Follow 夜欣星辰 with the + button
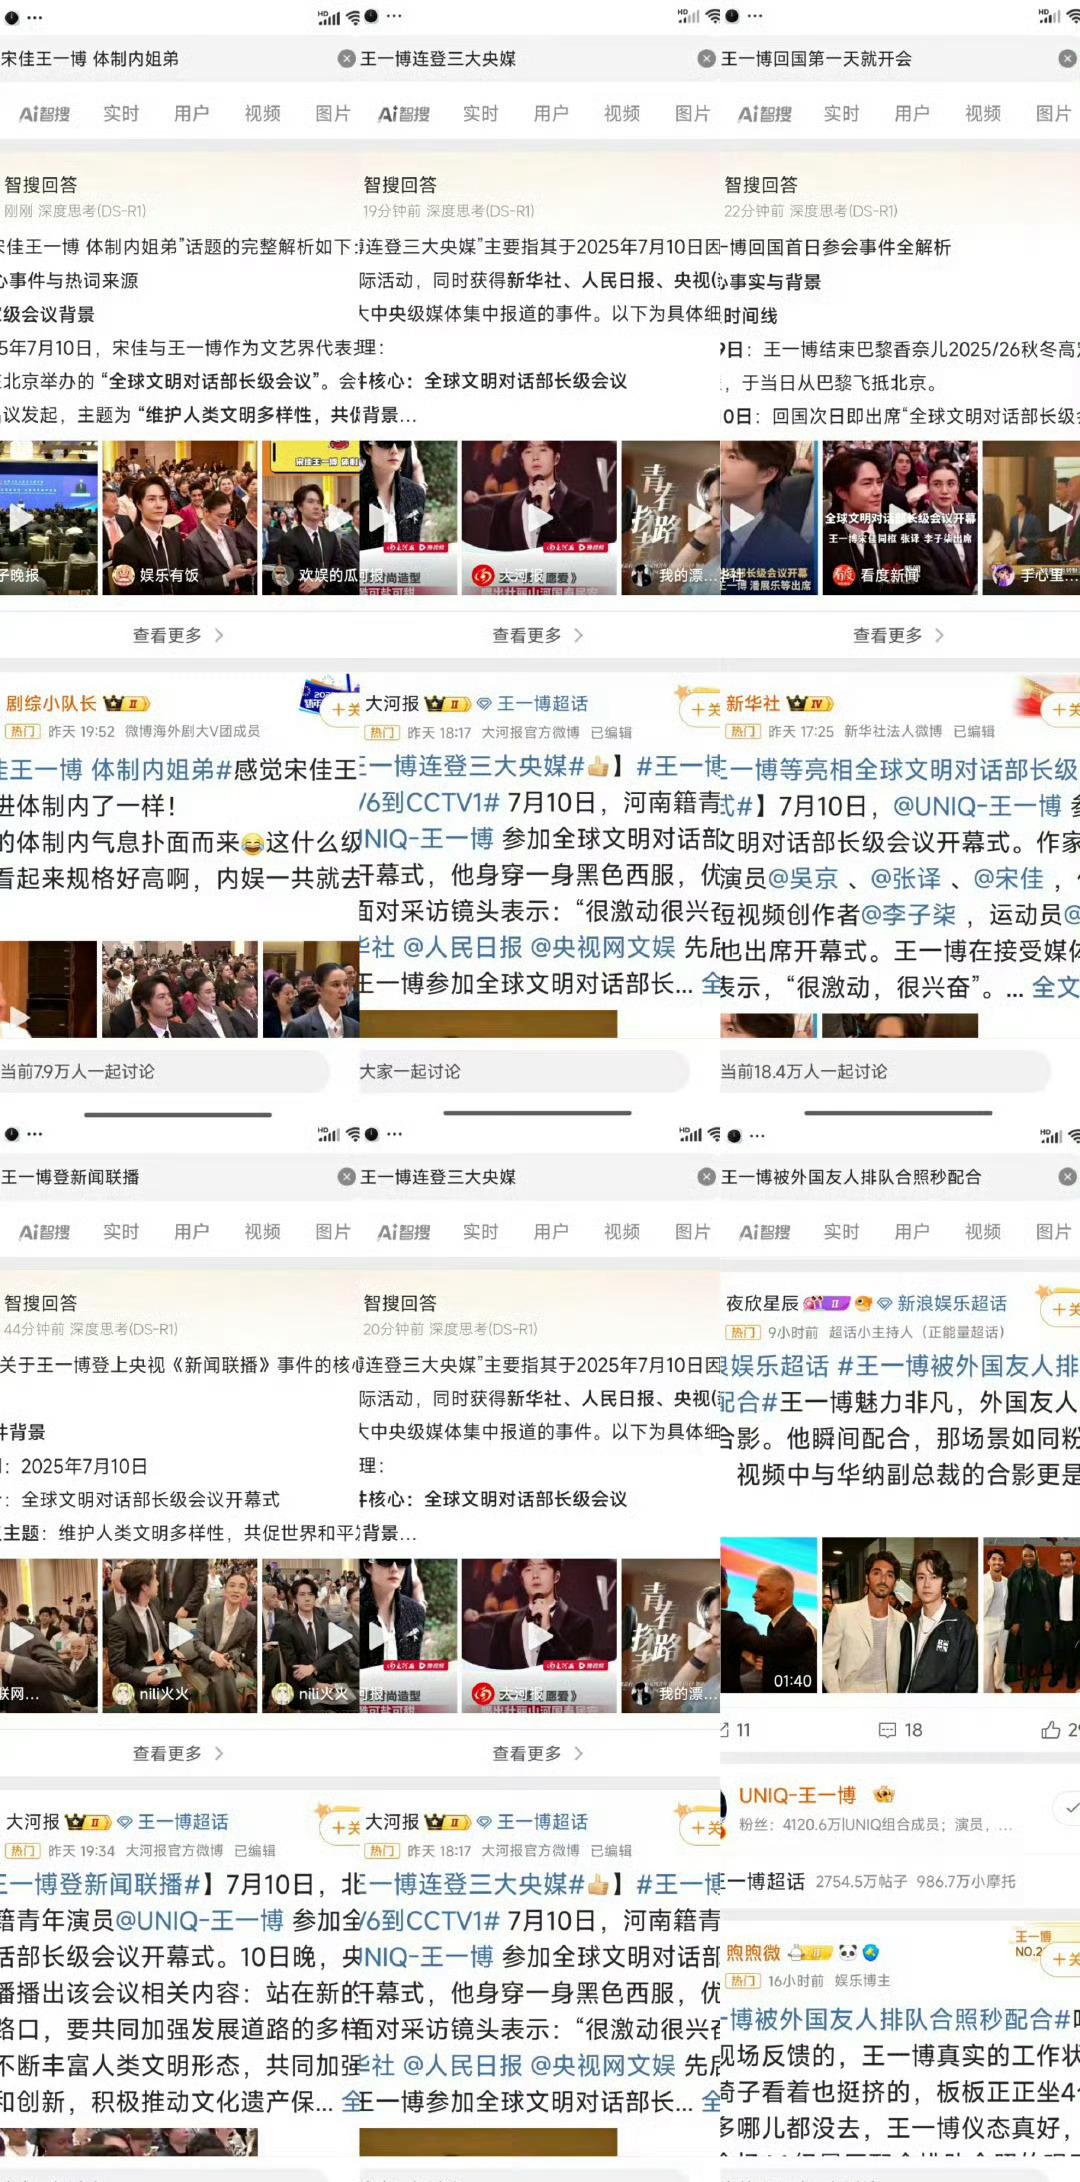The image size is (1080, 2182). click(x=1061, y=1309)
